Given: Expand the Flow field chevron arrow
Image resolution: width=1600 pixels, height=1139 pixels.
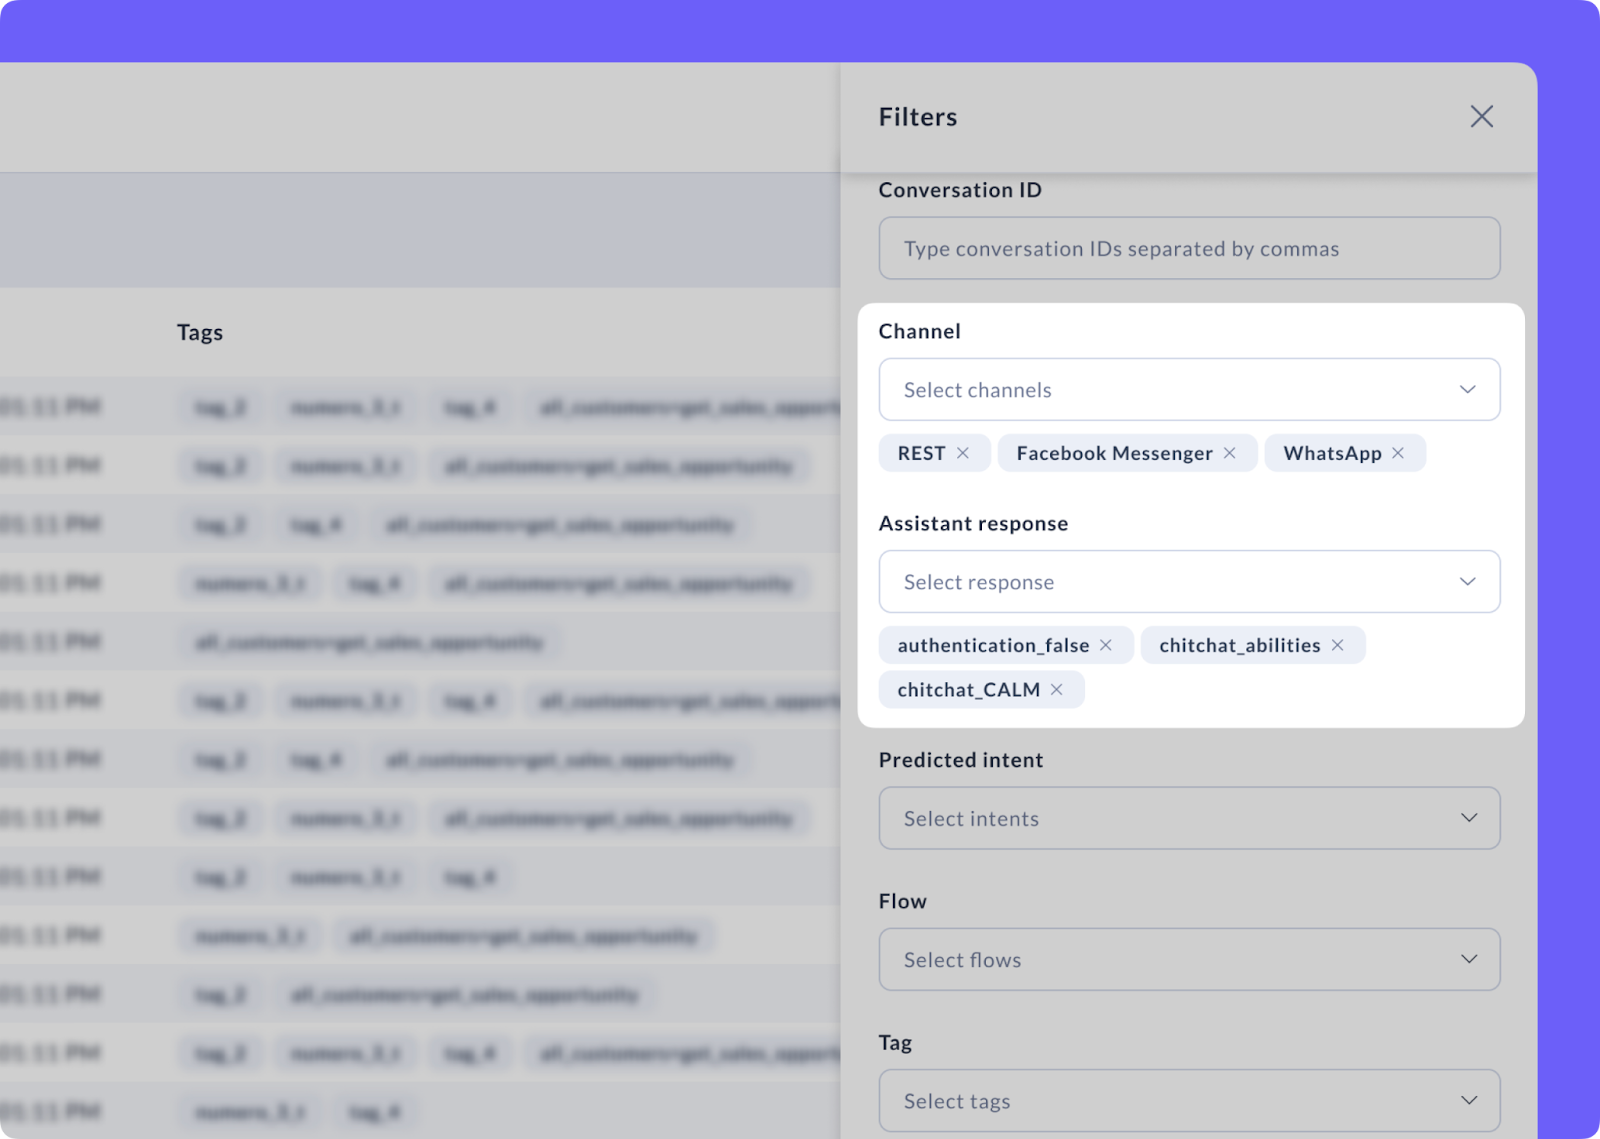Looking at the screenshot, I should 1468,959.
